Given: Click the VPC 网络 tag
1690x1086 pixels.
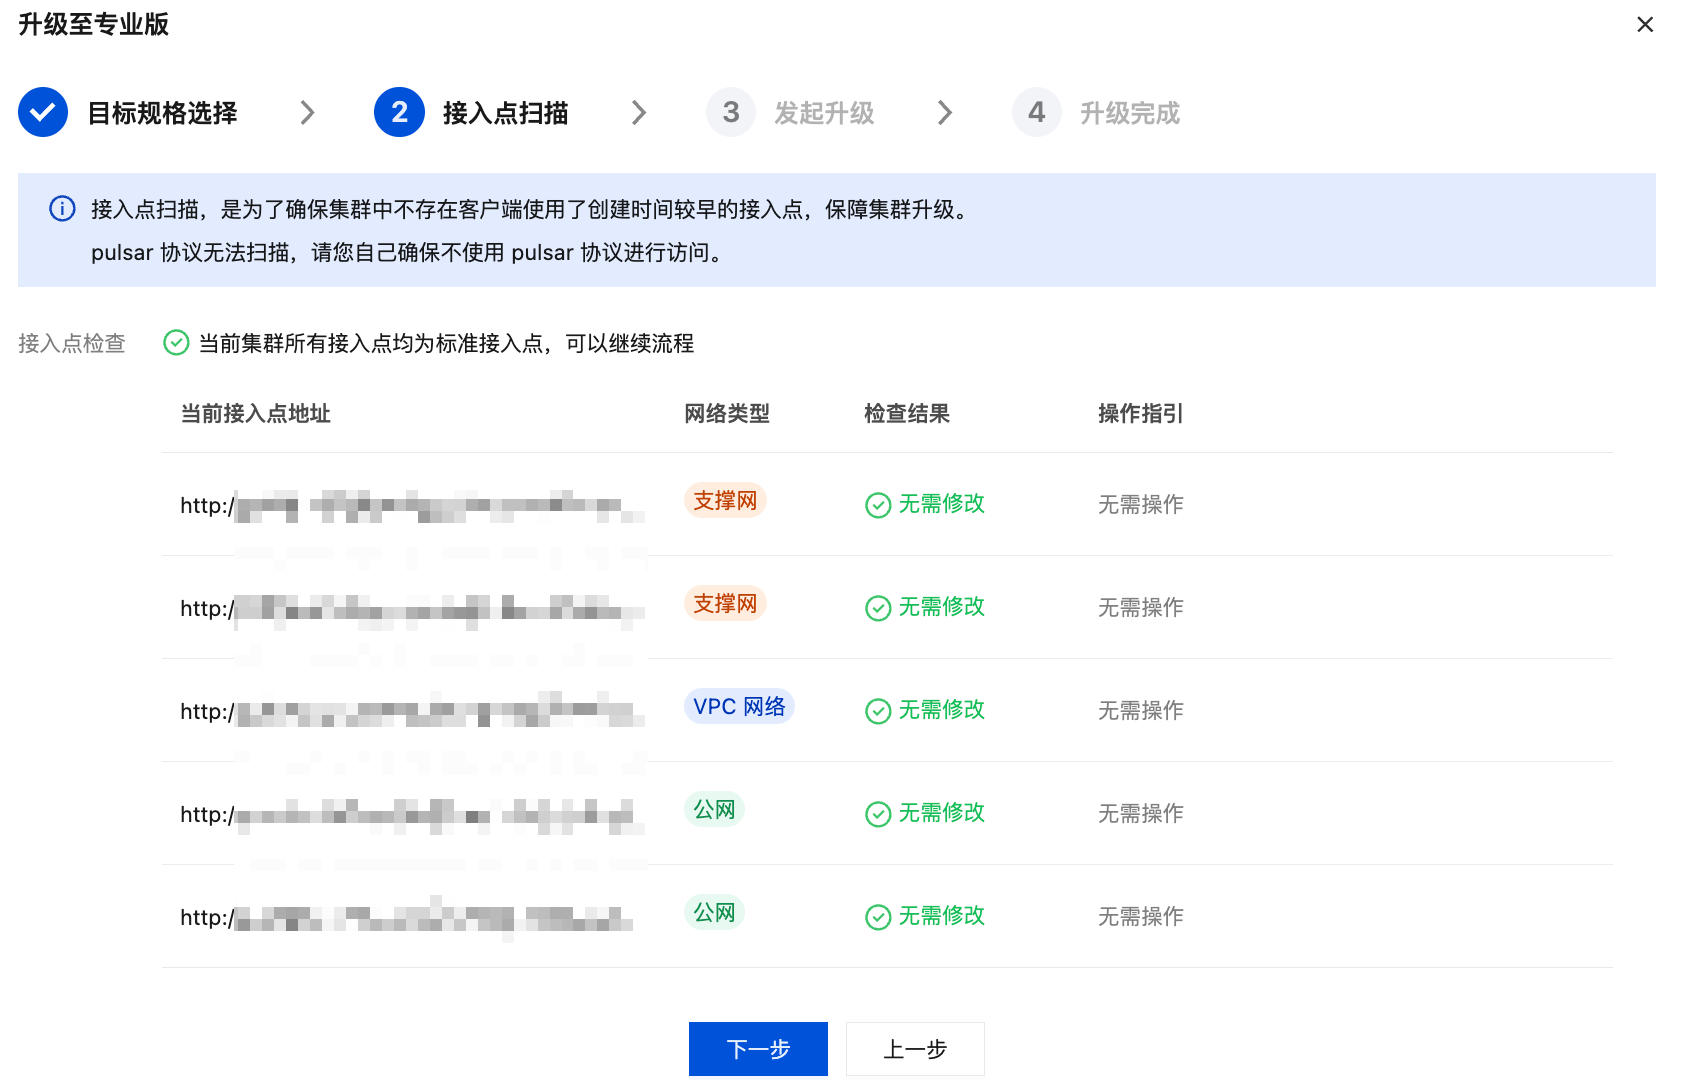Looking at the screenshot, I should coord(739,706).
